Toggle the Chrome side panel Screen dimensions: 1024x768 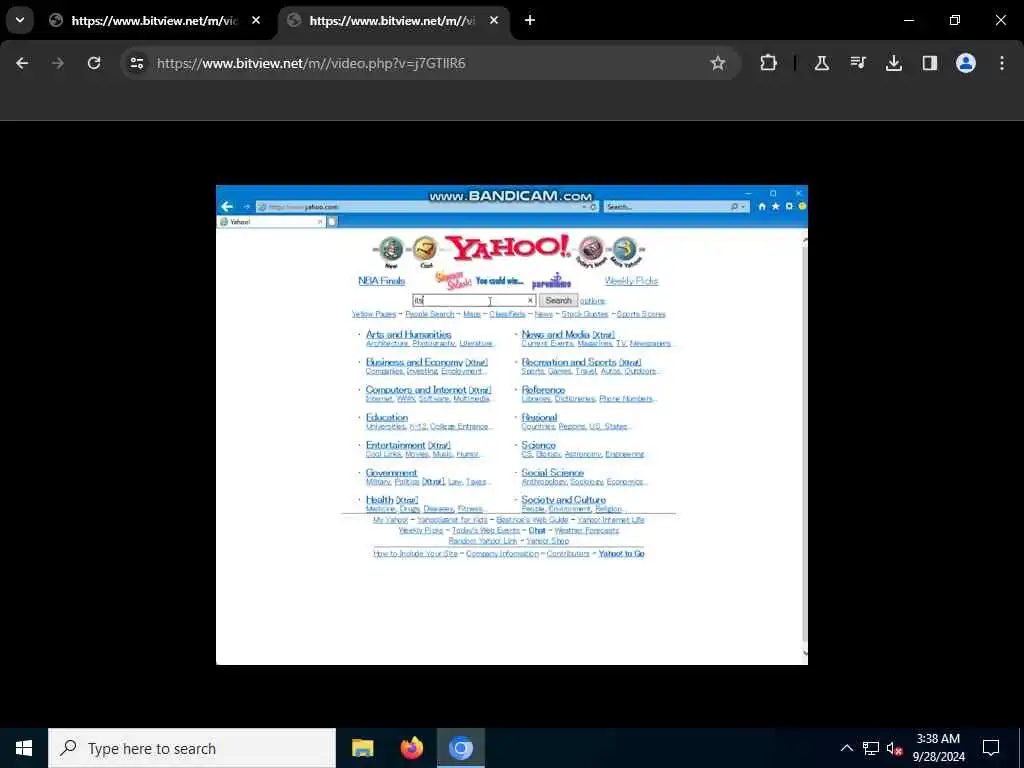(x=930, y=63)
